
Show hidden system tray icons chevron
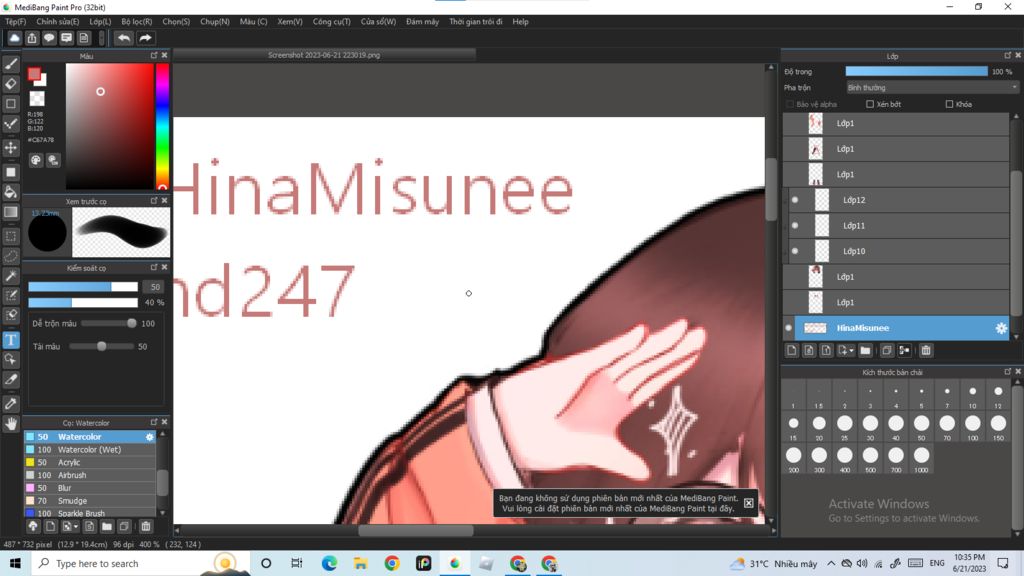coord(831,563)
